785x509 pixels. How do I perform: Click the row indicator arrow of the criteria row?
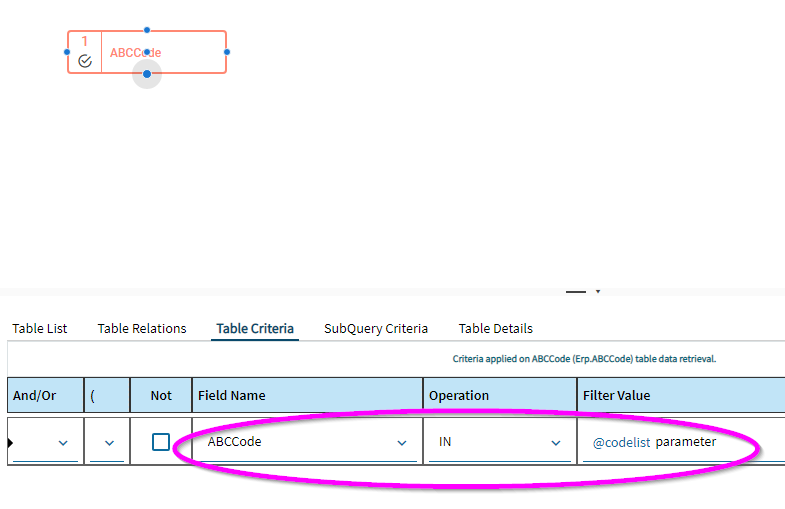[x=10, y=442]
